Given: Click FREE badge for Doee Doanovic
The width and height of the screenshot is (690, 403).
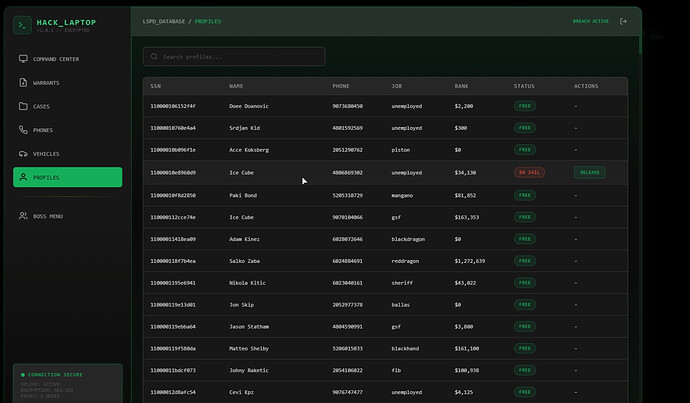Looking at the screenshot, I should click(525, 106).
